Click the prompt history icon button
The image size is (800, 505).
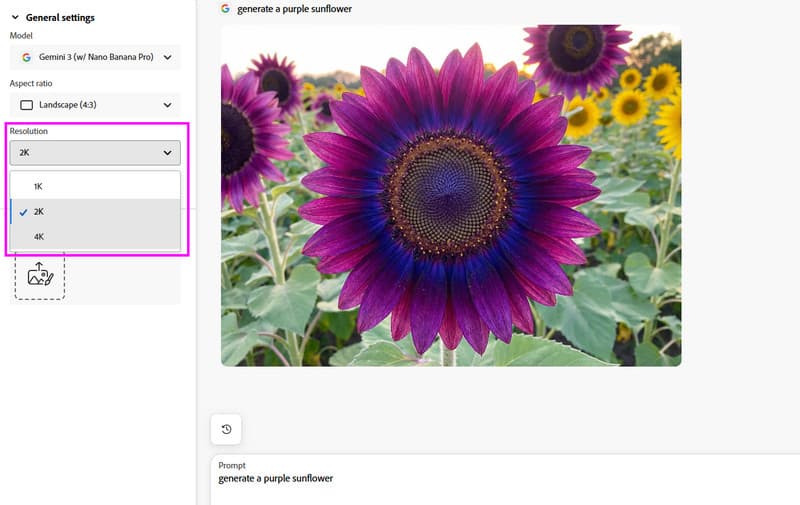(226, 429)
